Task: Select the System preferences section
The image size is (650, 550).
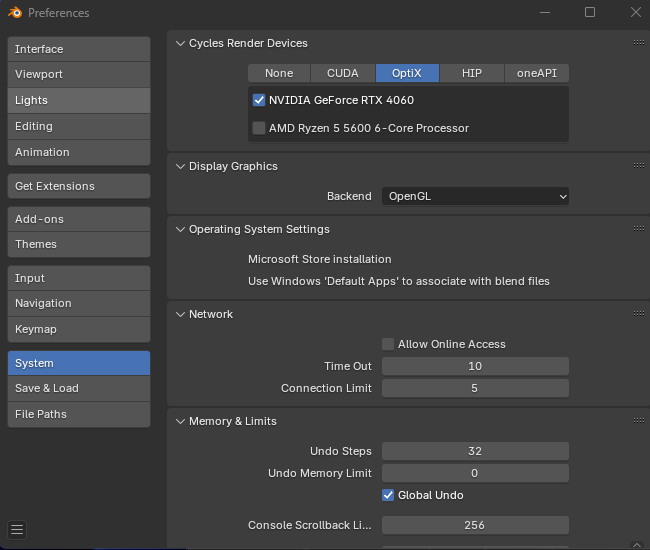Action: 79,363
